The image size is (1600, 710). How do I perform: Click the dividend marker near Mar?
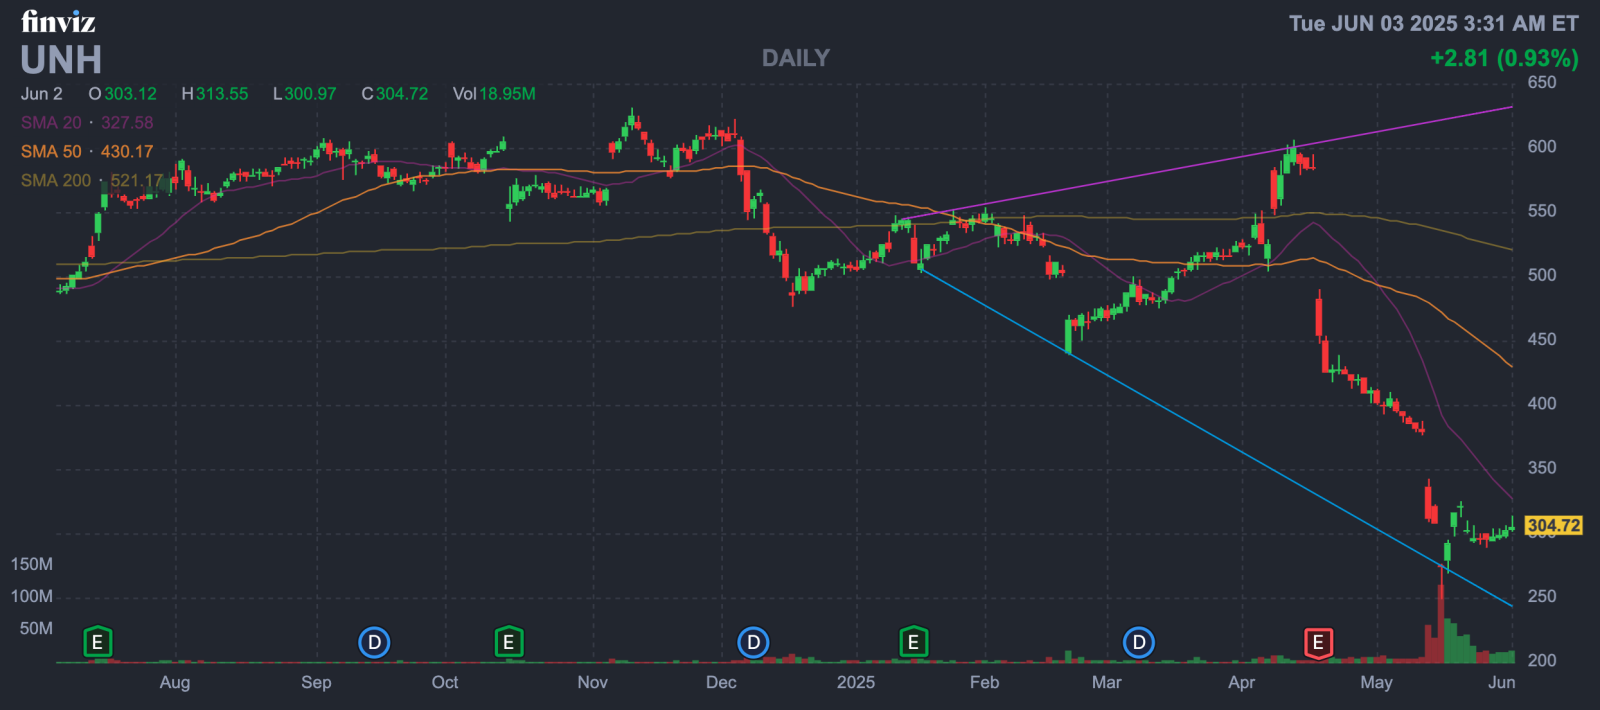pyautogui.click(x=1139, y=642)
